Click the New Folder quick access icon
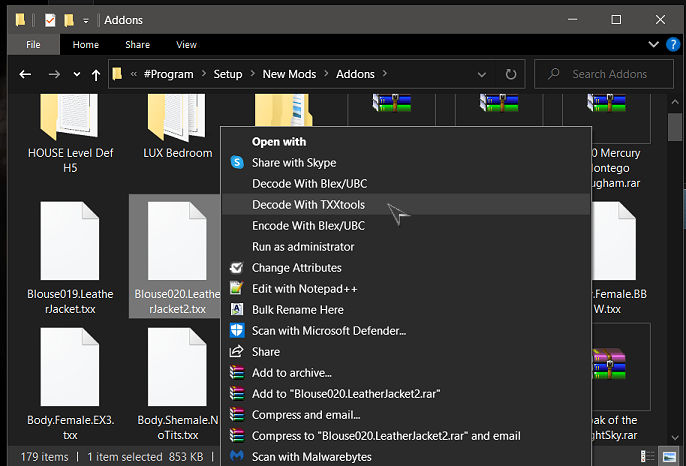This screenshot has width=686, height=466. click(69, 20)
